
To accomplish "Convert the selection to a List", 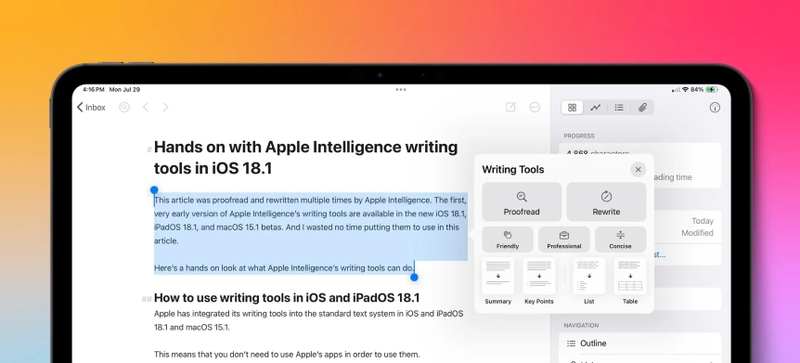I will pyautogui.click(x=589, y=281).
